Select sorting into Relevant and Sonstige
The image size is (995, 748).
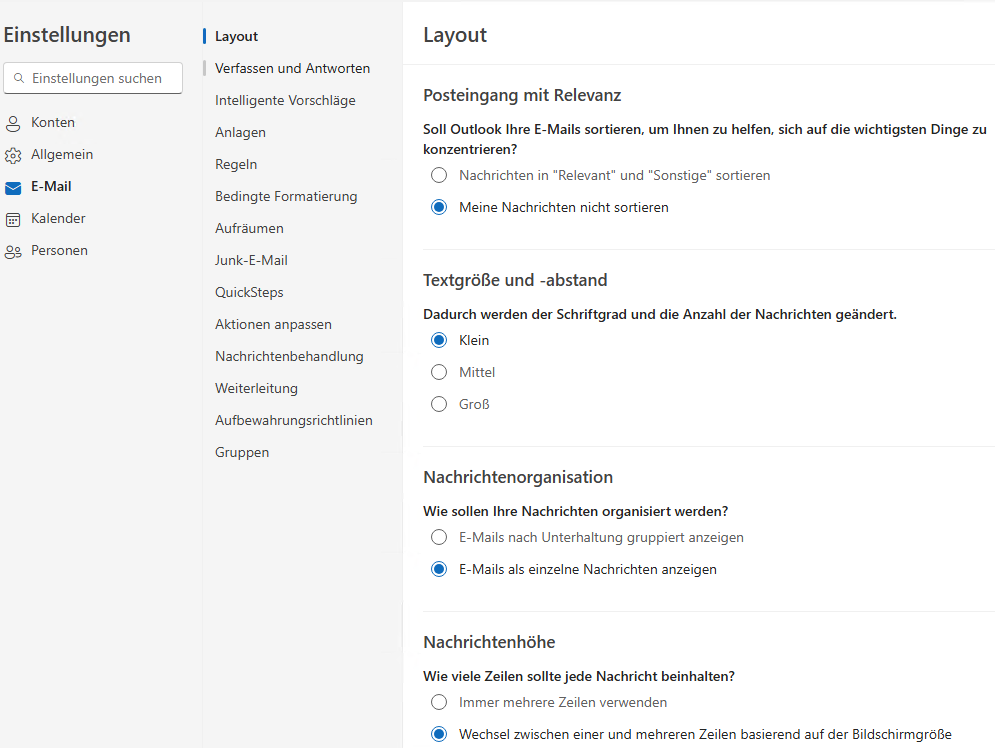coord(438,174)
